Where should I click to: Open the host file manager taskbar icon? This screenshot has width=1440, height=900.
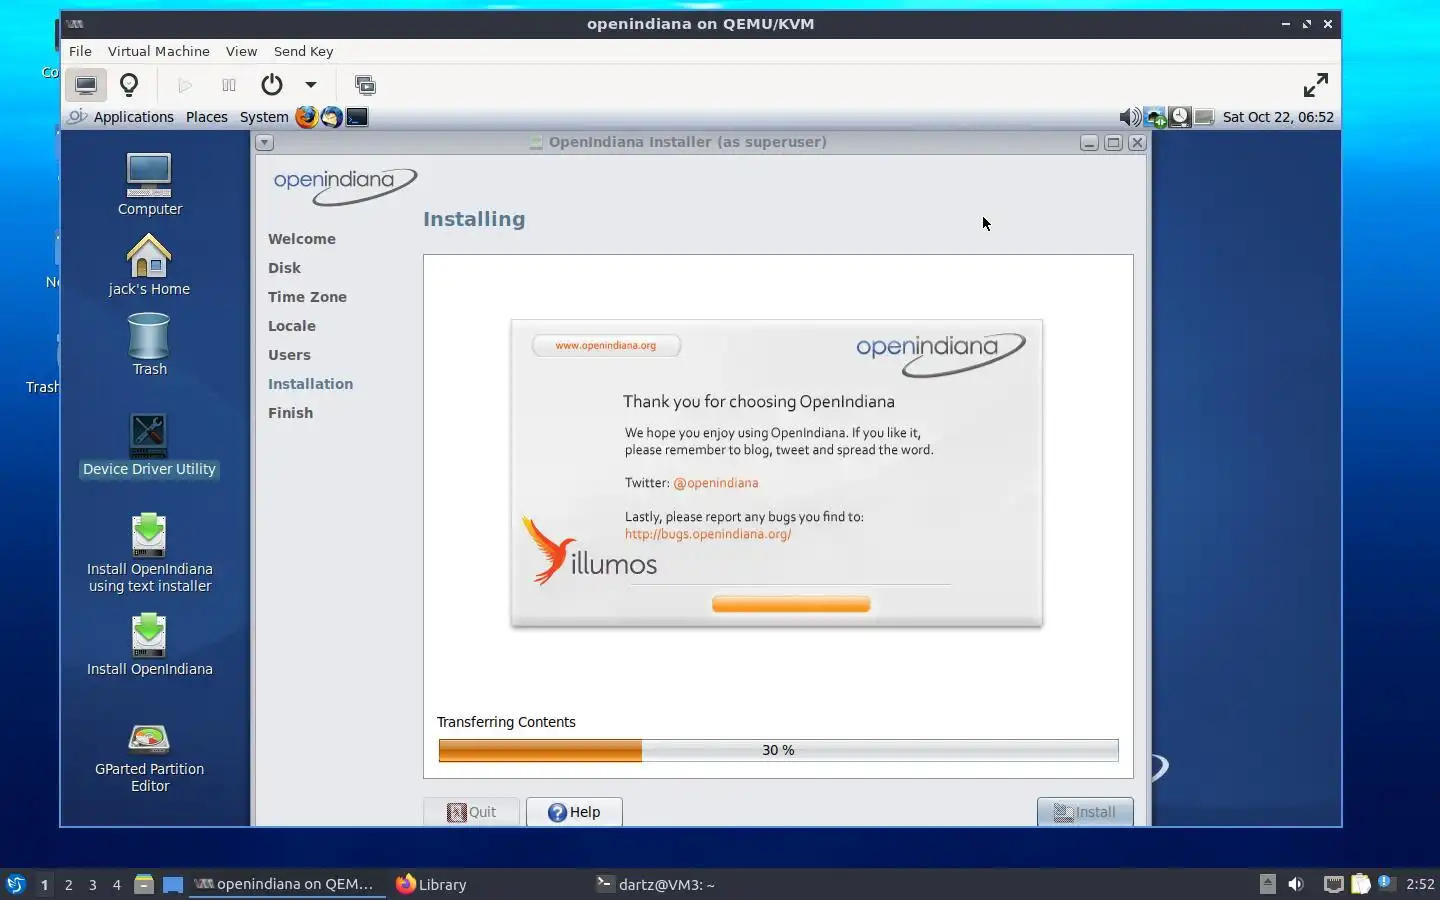[144, 884]
